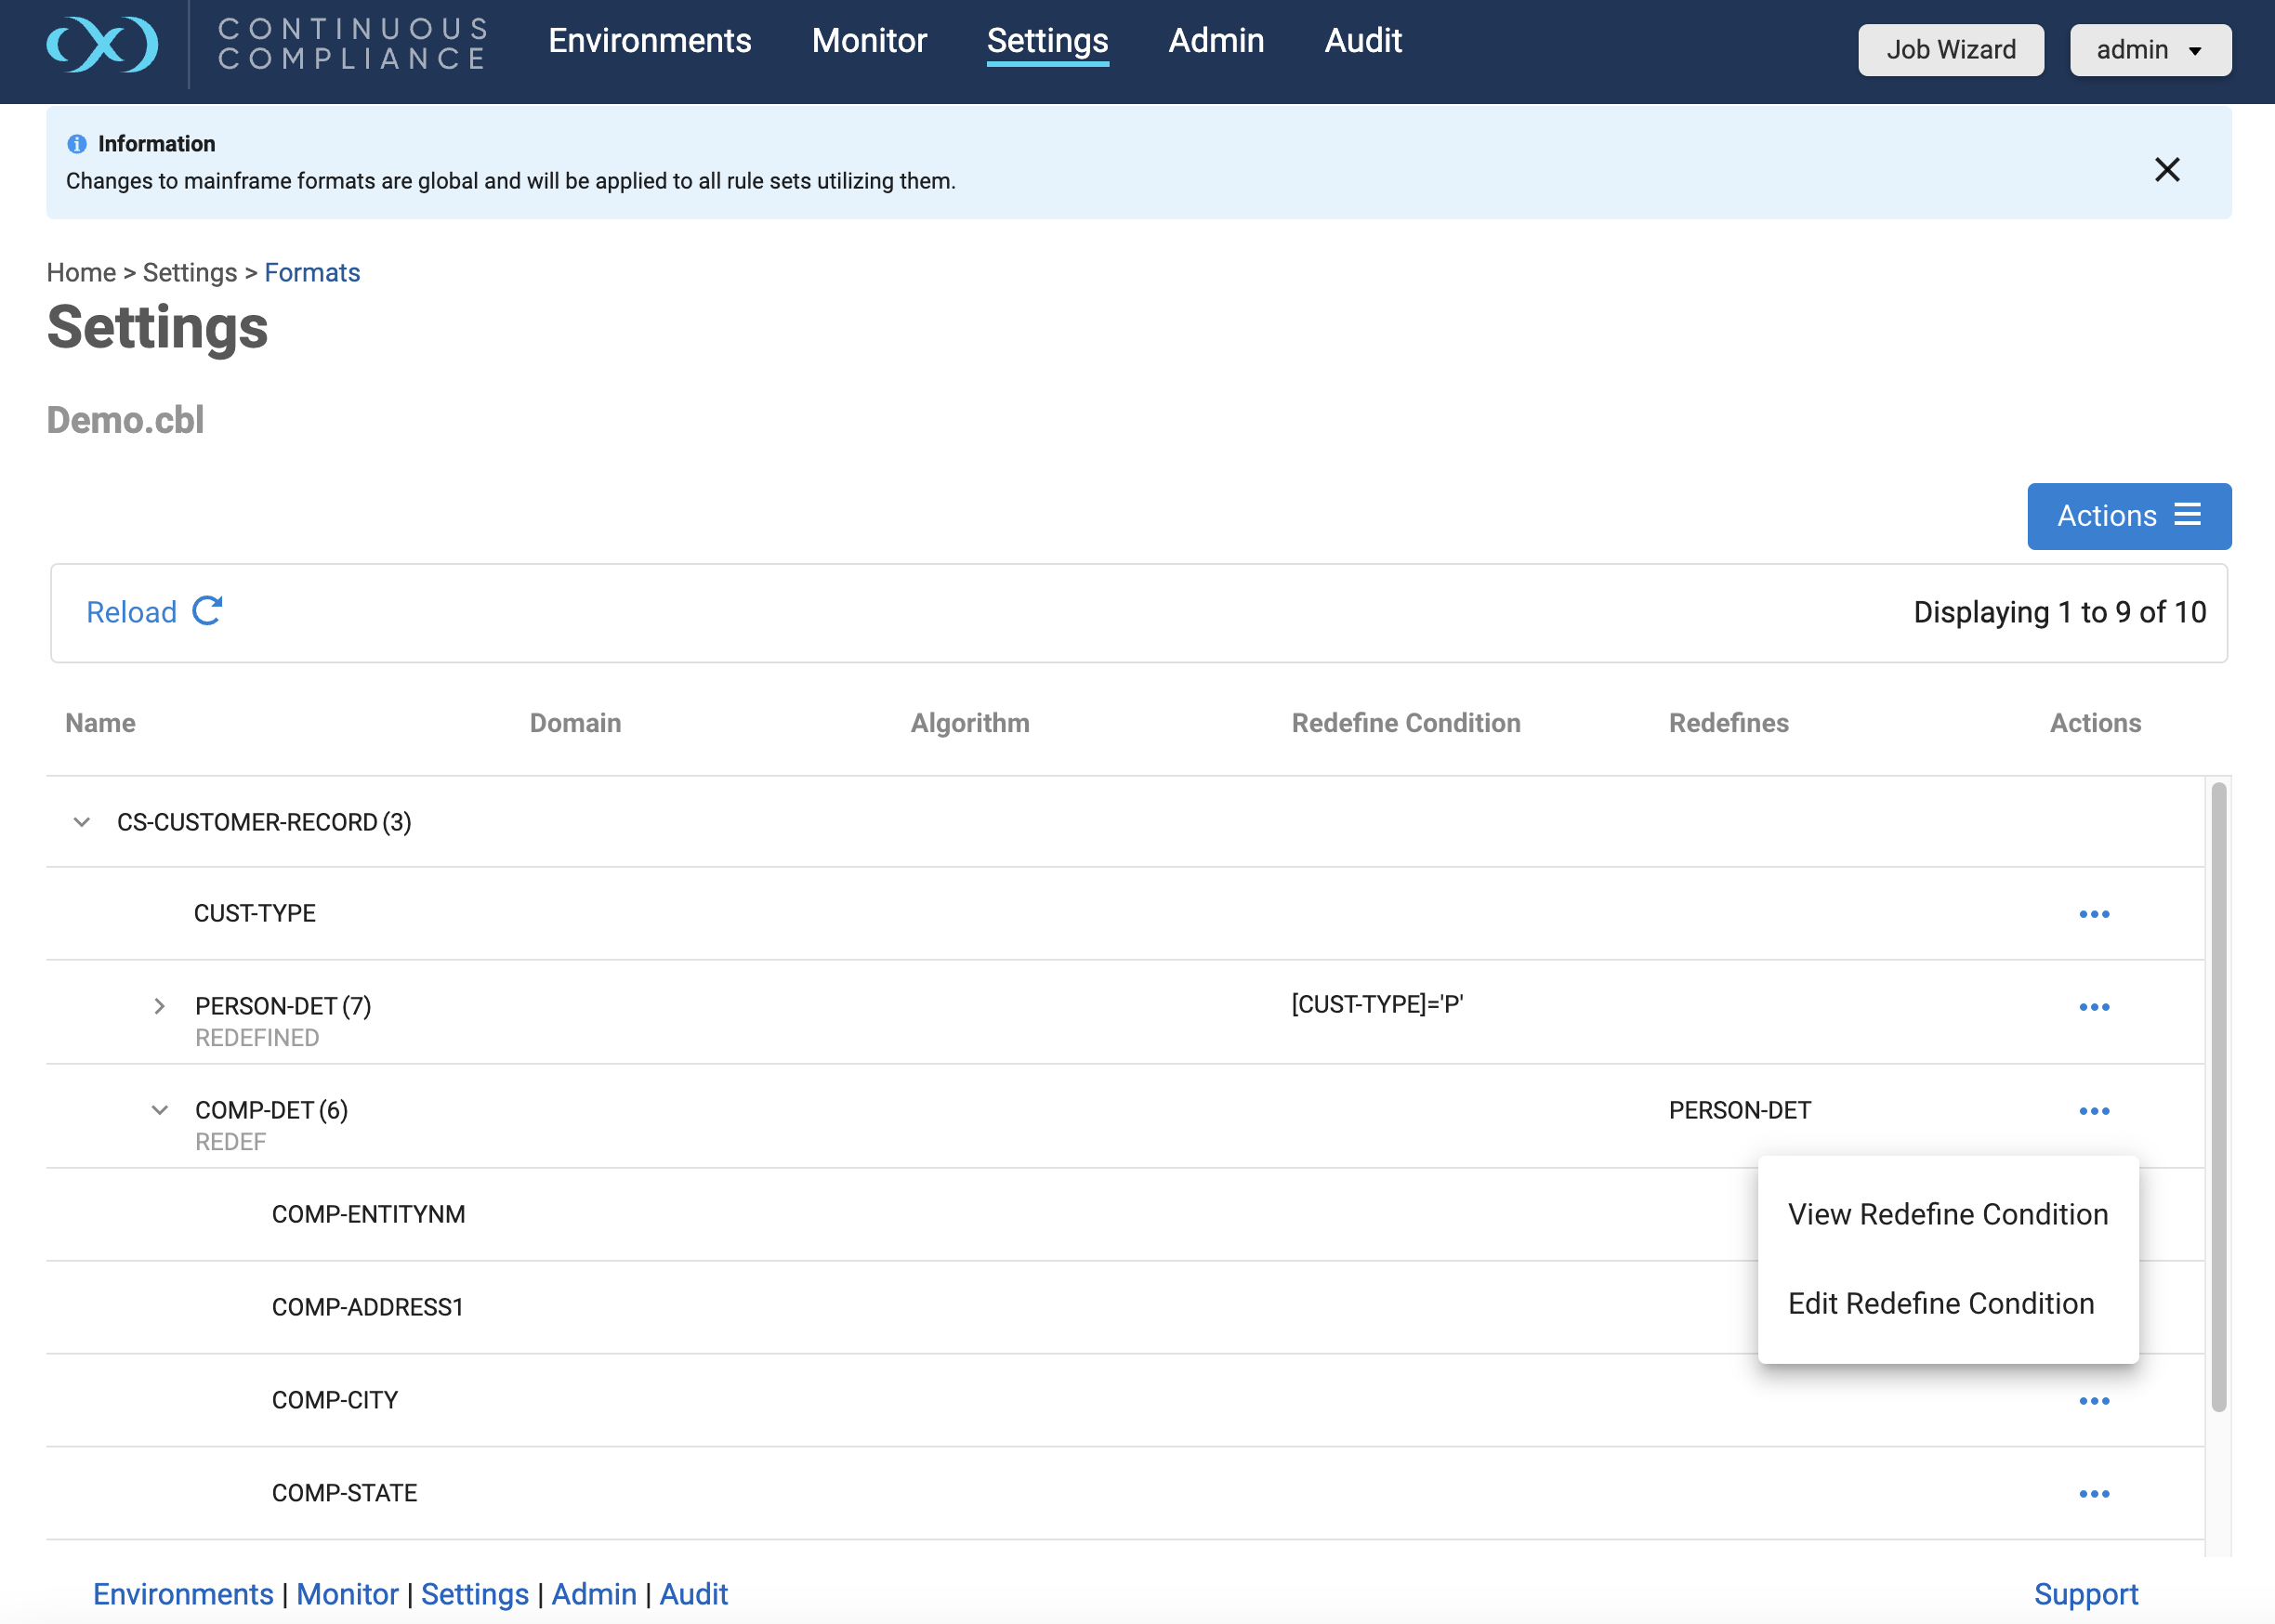Open the PERSON-DET row actions ellipsis
Image resolution: width=2275 pixels, height=1624 pixels.
pos(2093,1007)
